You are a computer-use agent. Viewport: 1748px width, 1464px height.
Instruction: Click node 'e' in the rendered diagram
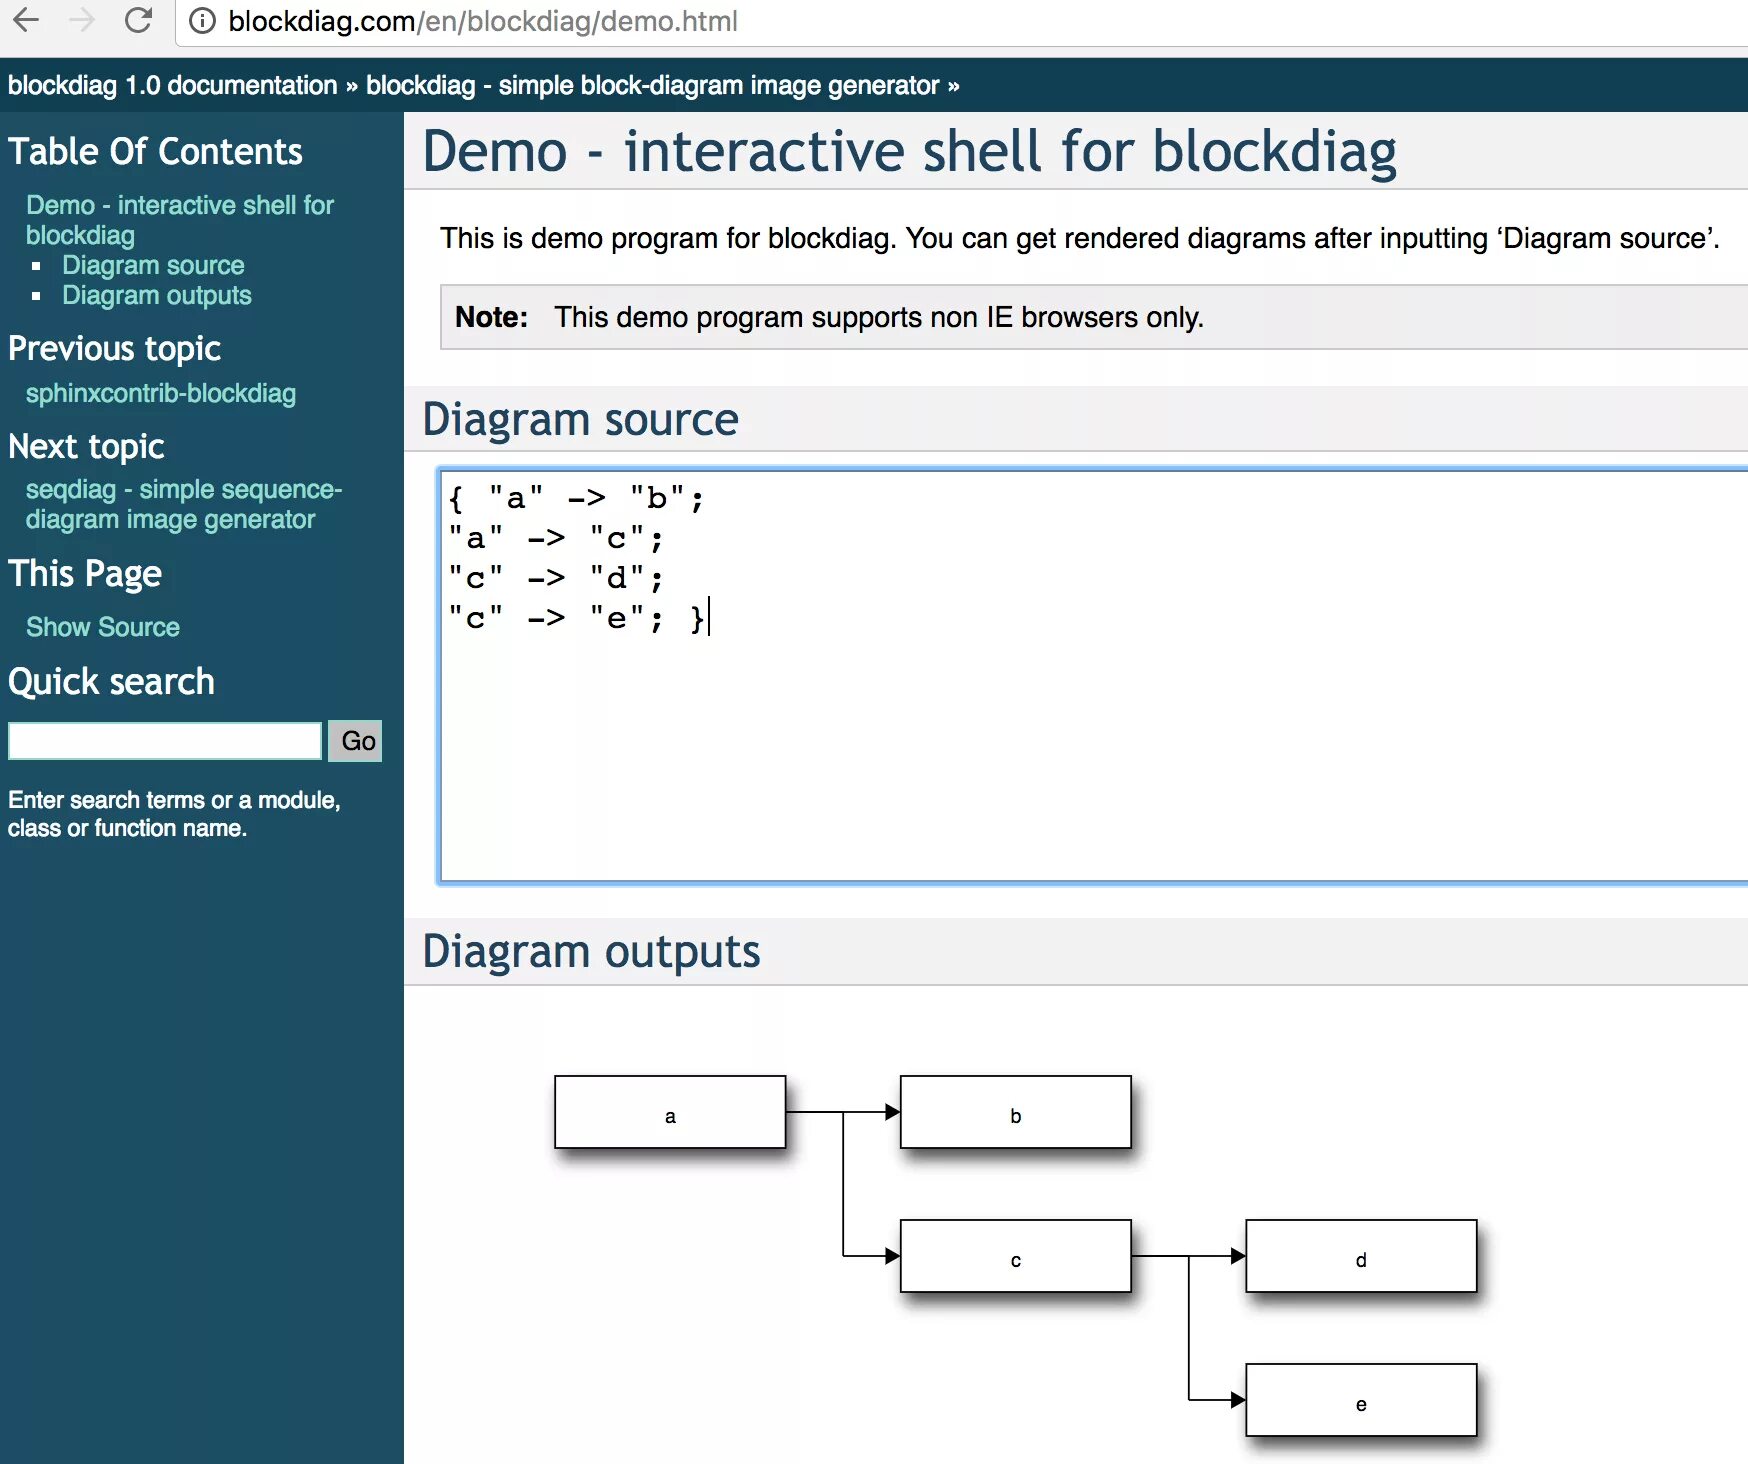click(1361, 1400)
